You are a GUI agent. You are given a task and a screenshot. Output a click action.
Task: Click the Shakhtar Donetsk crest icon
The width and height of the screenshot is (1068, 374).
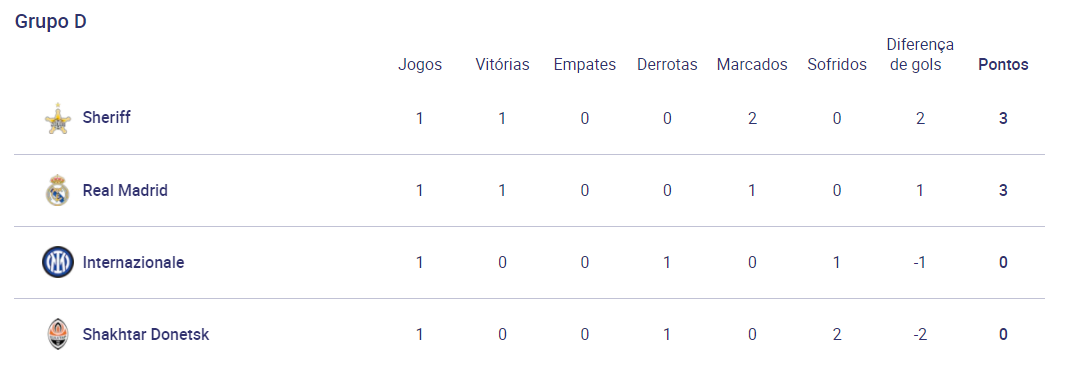coord(58,334)
